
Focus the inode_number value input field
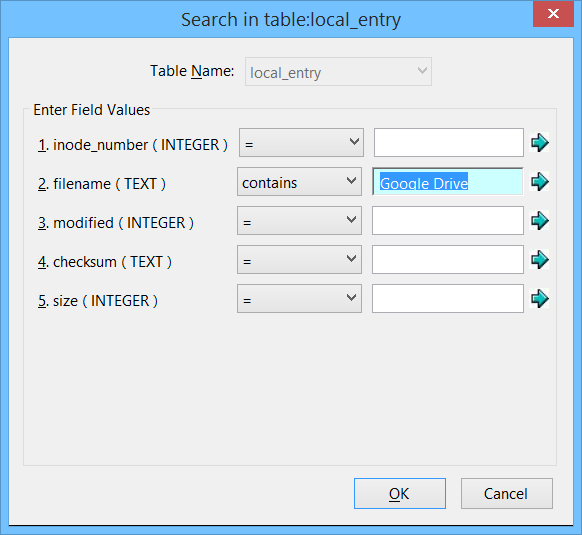coord(449,143)
